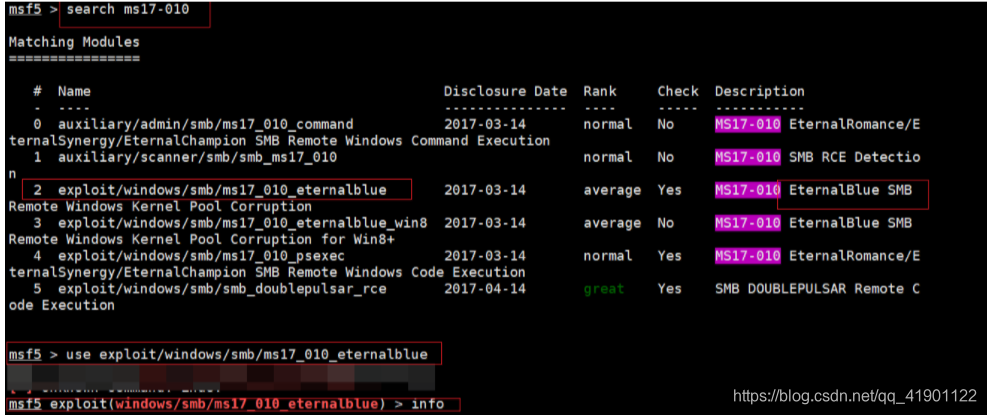
Task: Click the 'info' command at bottom
Action: click(x=427, y=404)
